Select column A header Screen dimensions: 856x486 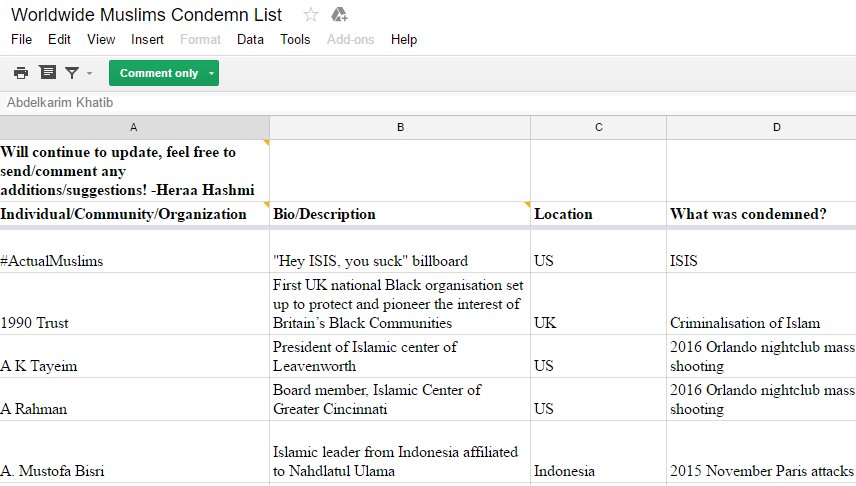[x=134, y=127]
